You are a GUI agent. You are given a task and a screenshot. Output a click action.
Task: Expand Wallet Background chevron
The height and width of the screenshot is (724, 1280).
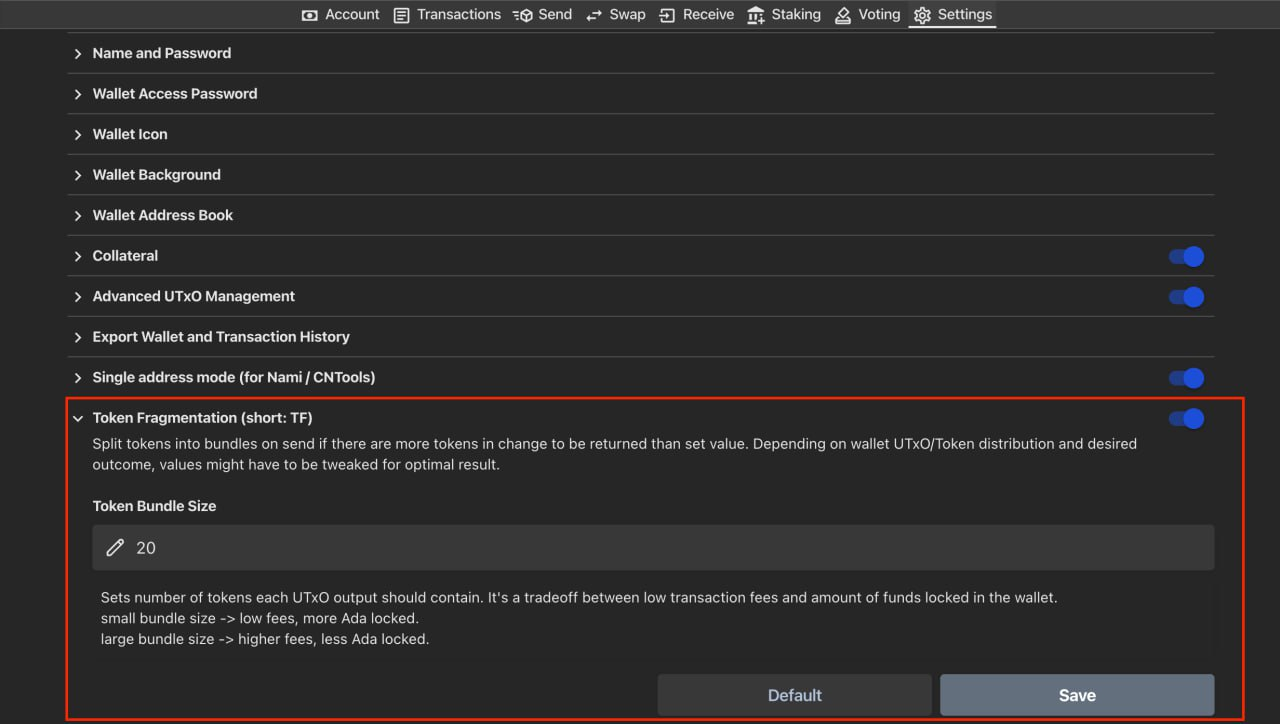tap(78, 175)
